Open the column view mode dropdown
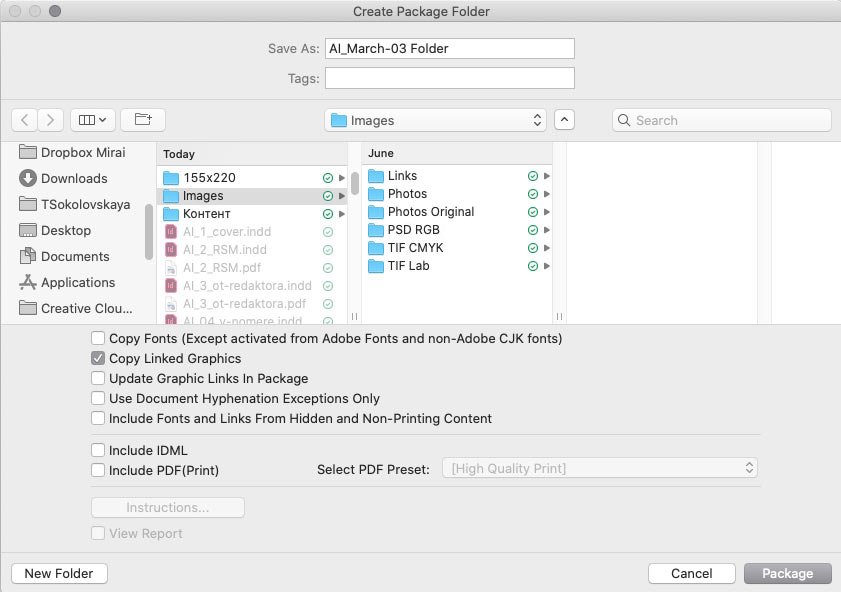This screenshot has height=592, width=841. (x=92, y=120)
